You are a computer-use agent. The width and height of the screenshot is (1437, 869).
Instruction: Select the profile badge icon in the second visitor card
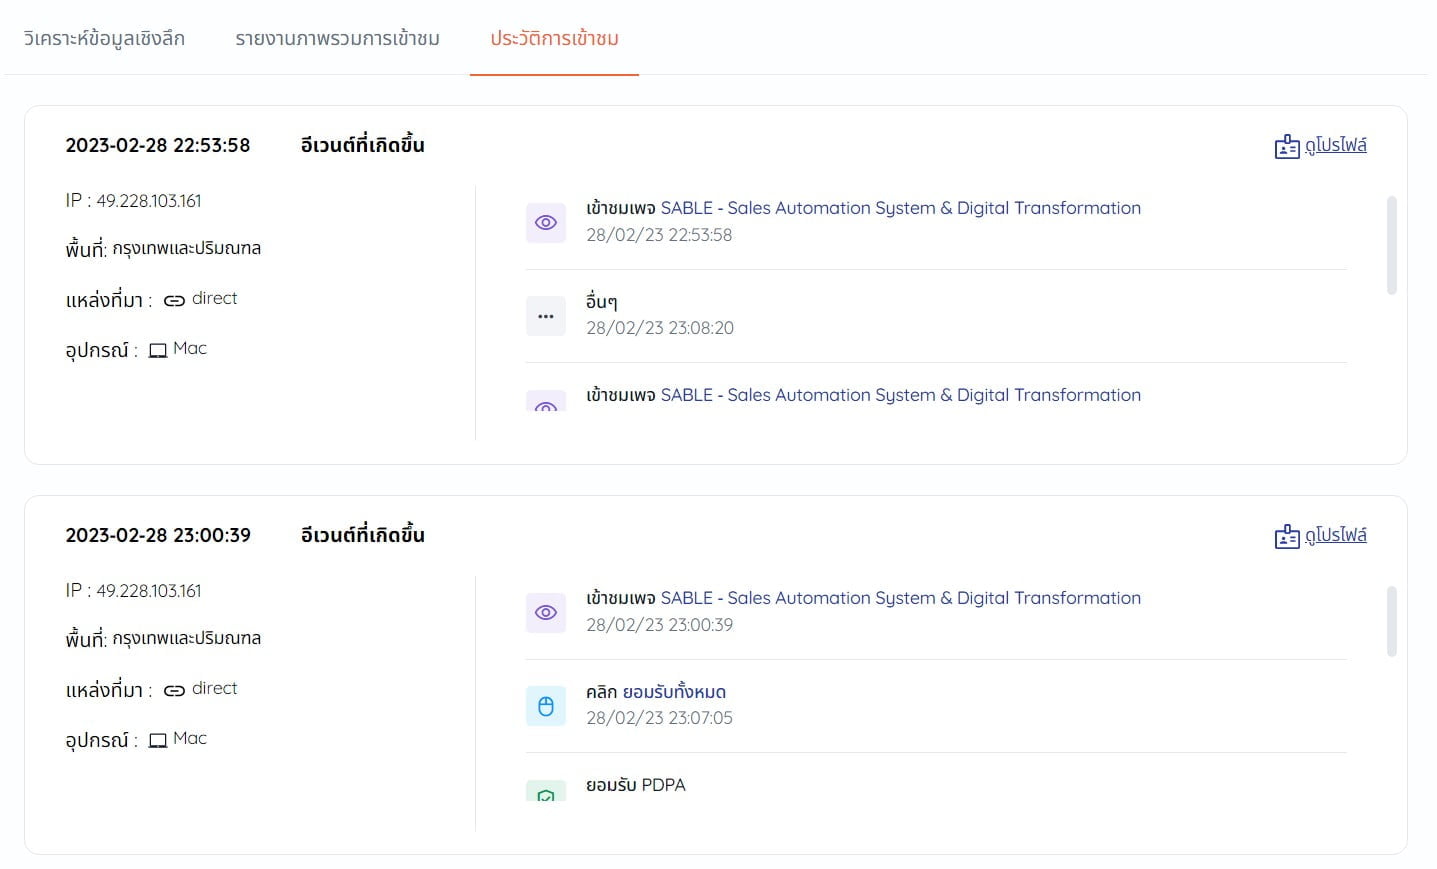1286,535
